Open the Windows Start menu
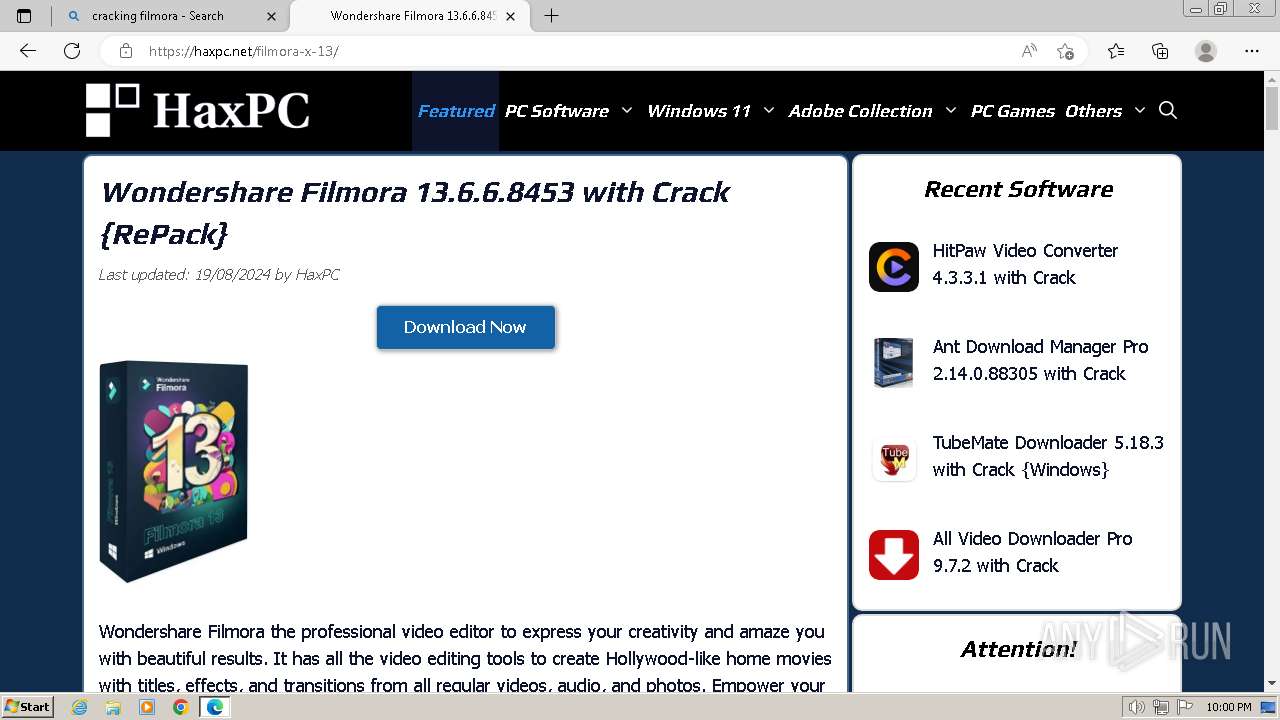Viewport: 1280px width, 720px height. point(28,706)
